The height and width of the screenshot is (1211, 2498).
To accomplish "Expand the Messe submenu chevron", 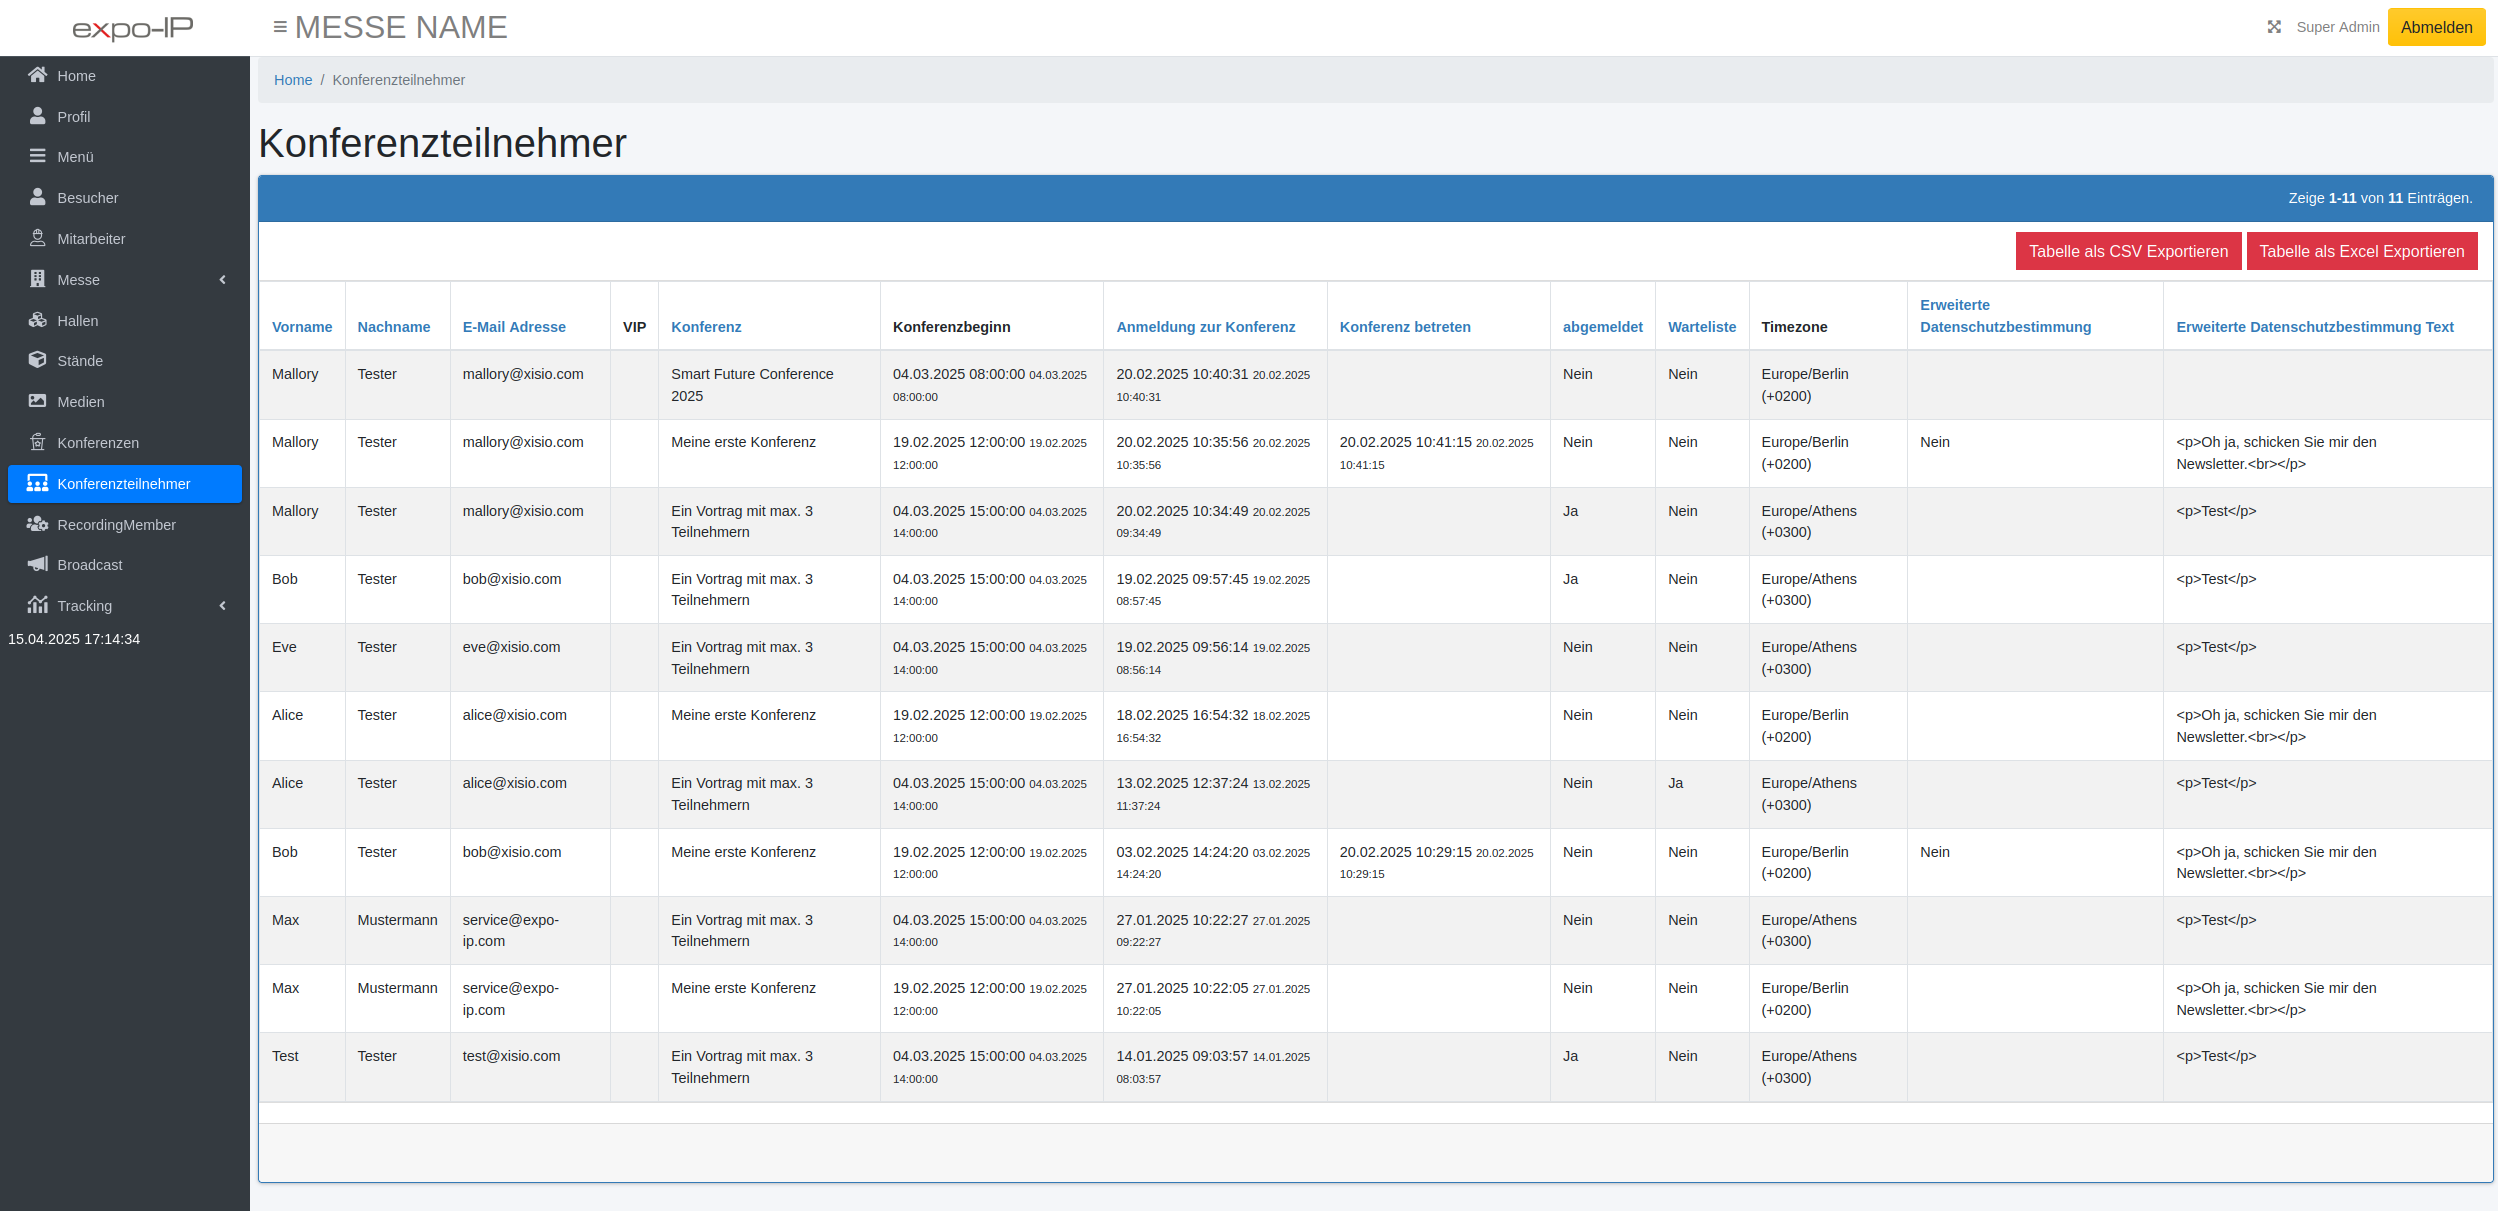I will pyautogui.click(x=223, y=280).
